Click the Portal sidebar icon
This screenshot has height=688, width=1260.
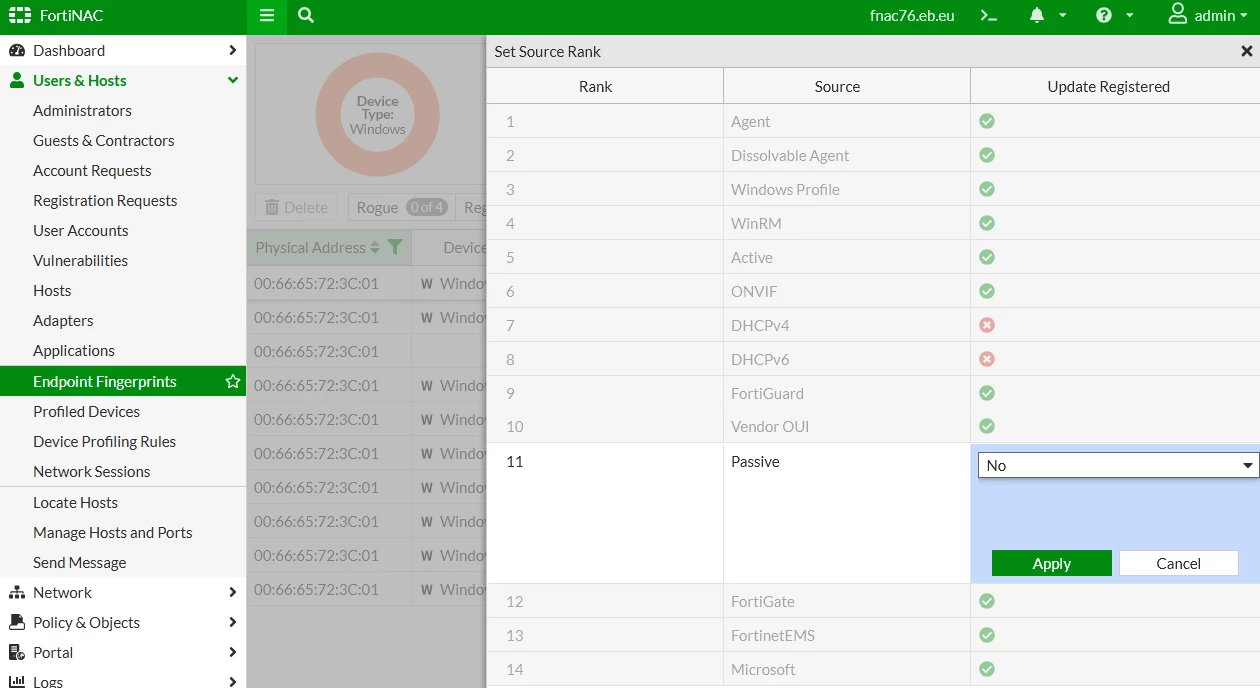point(17,652)
